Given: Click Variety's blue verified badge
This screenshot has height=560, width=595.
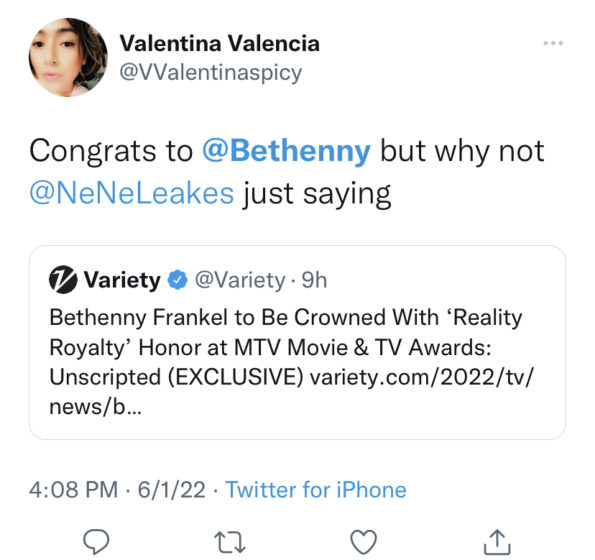Looking at the screenshot, I should [178, 280].
